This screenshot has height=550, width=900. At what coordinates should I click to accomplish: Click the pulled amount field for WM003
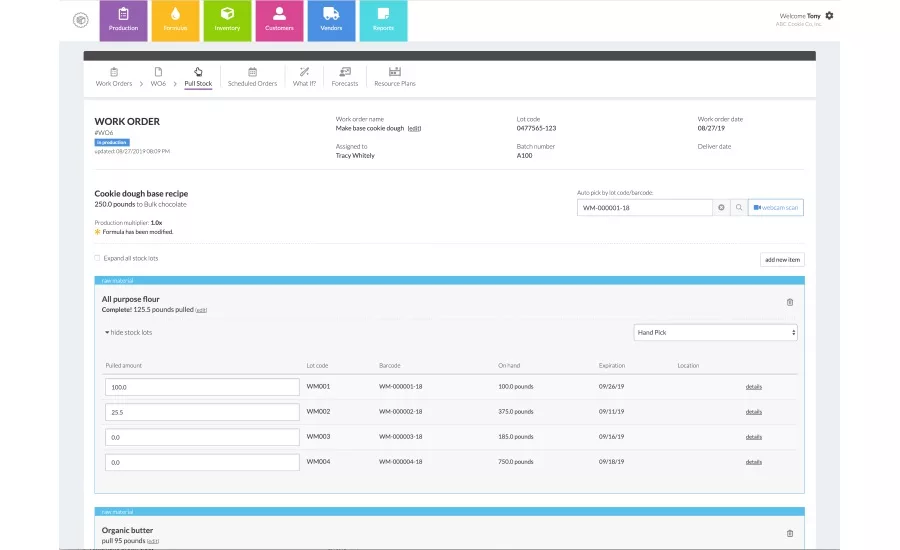[x=202, y=437]
